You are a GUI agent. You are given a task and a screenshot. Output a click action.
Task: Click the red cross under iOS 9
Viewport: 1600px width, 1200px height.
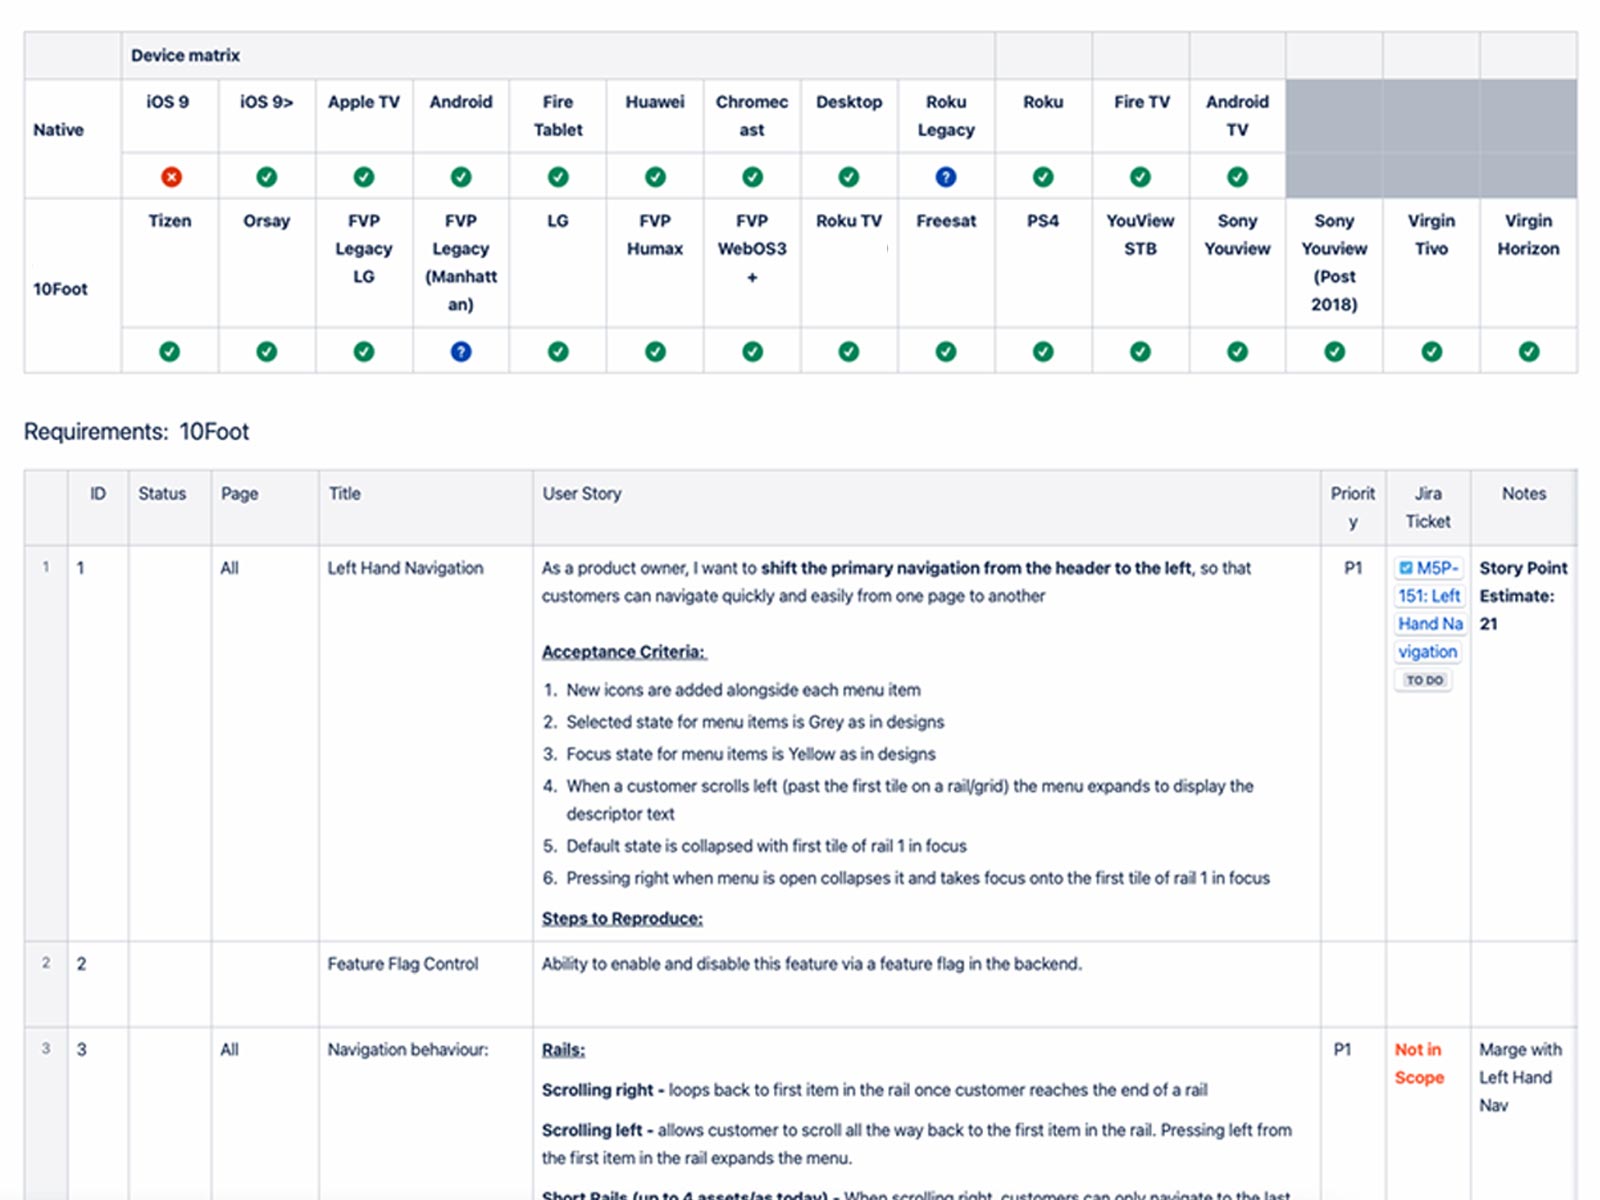coord(171,177)
